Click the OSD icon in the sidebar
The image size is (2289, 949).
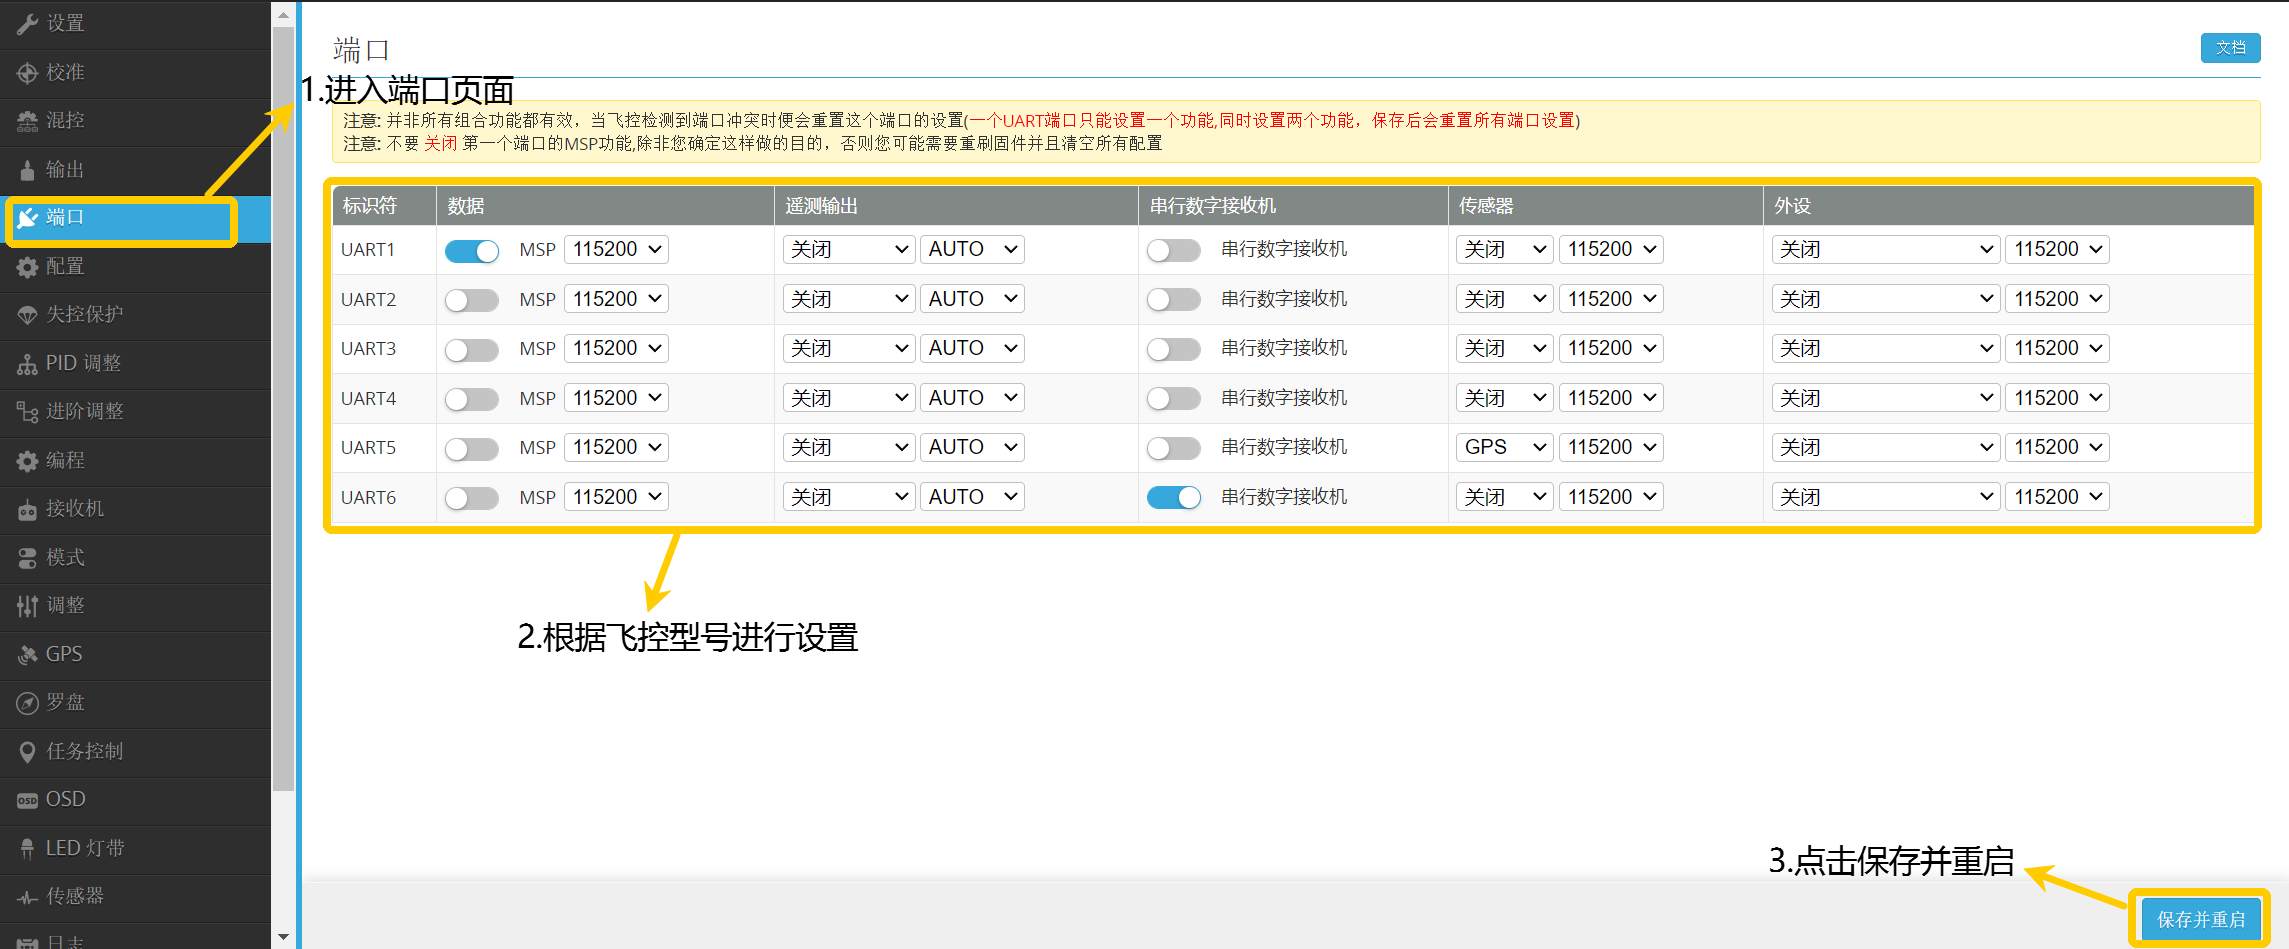(27, 800)
